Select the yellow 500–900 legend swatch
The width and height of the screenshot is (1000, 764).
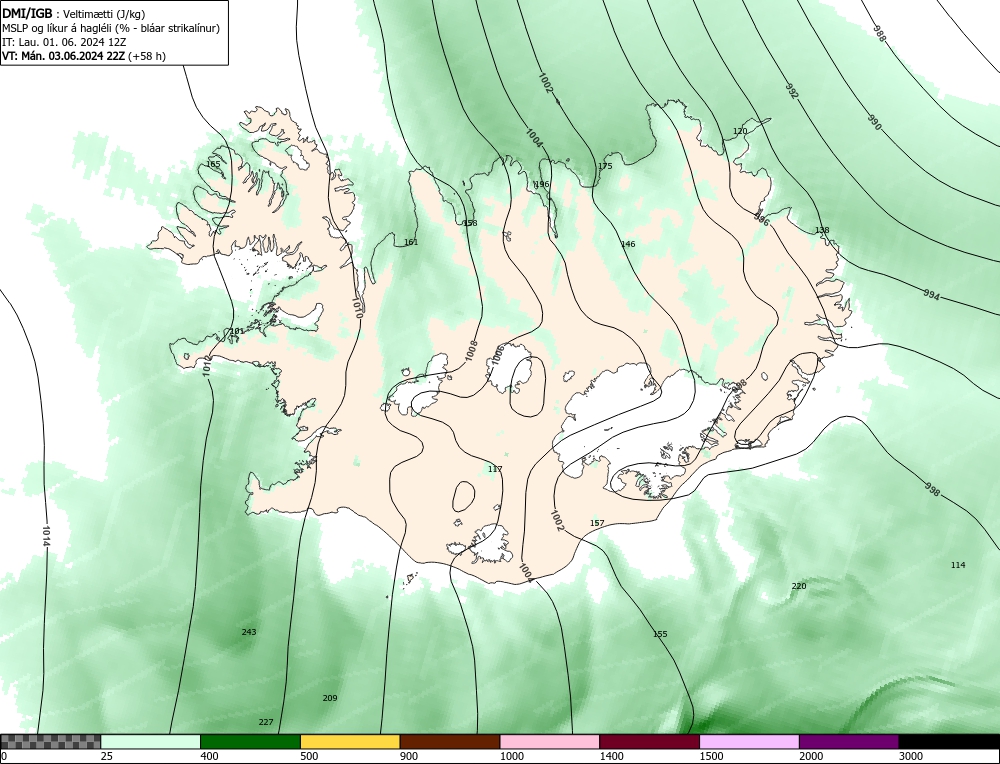pos(350,741)
